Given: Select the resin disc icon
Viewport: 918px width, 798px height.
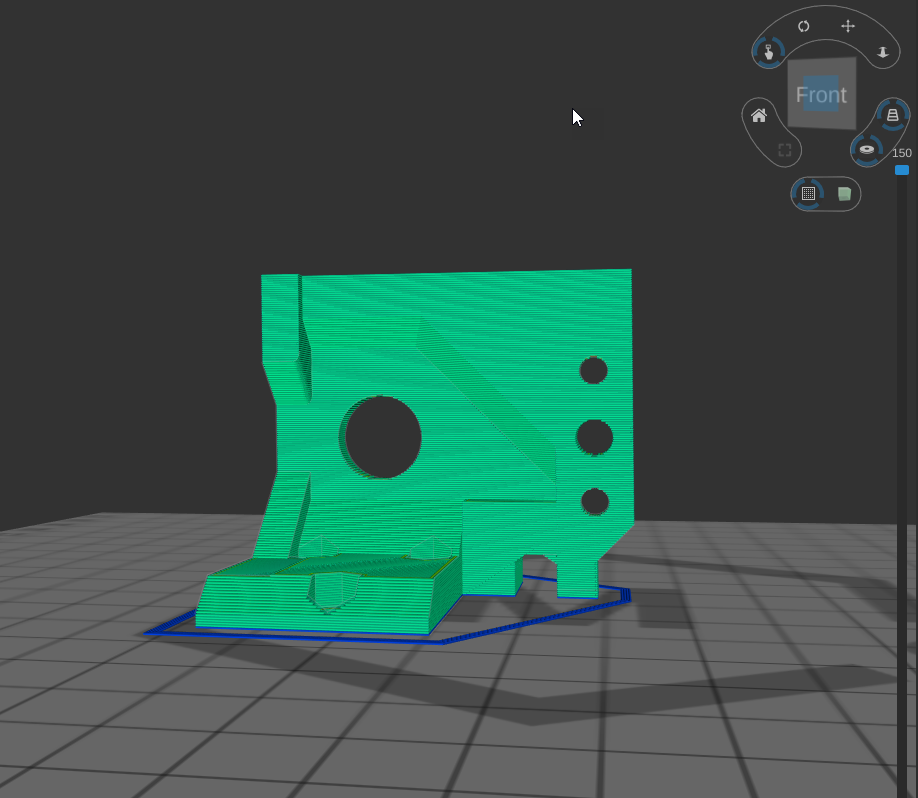Looking at the screenshot, I should pyautogui.click(x=866, y=149).
